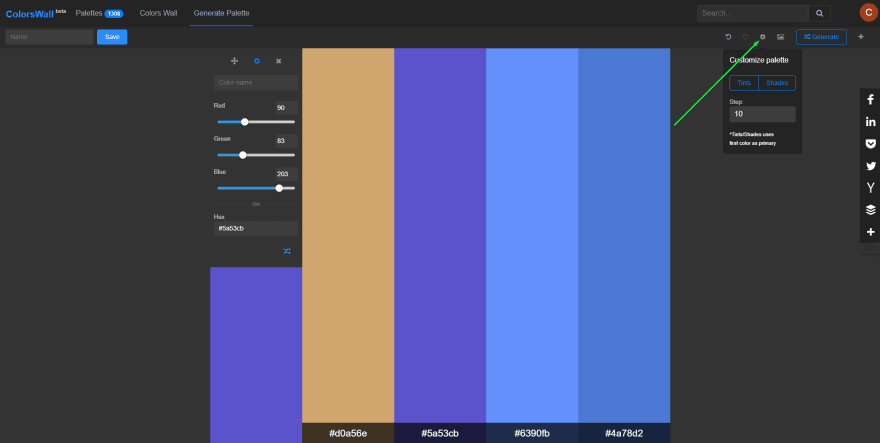This screenshot has width=880, height=443.
Task: Click the Red value box
Action: pyautogui.click(x=286, y=108)
